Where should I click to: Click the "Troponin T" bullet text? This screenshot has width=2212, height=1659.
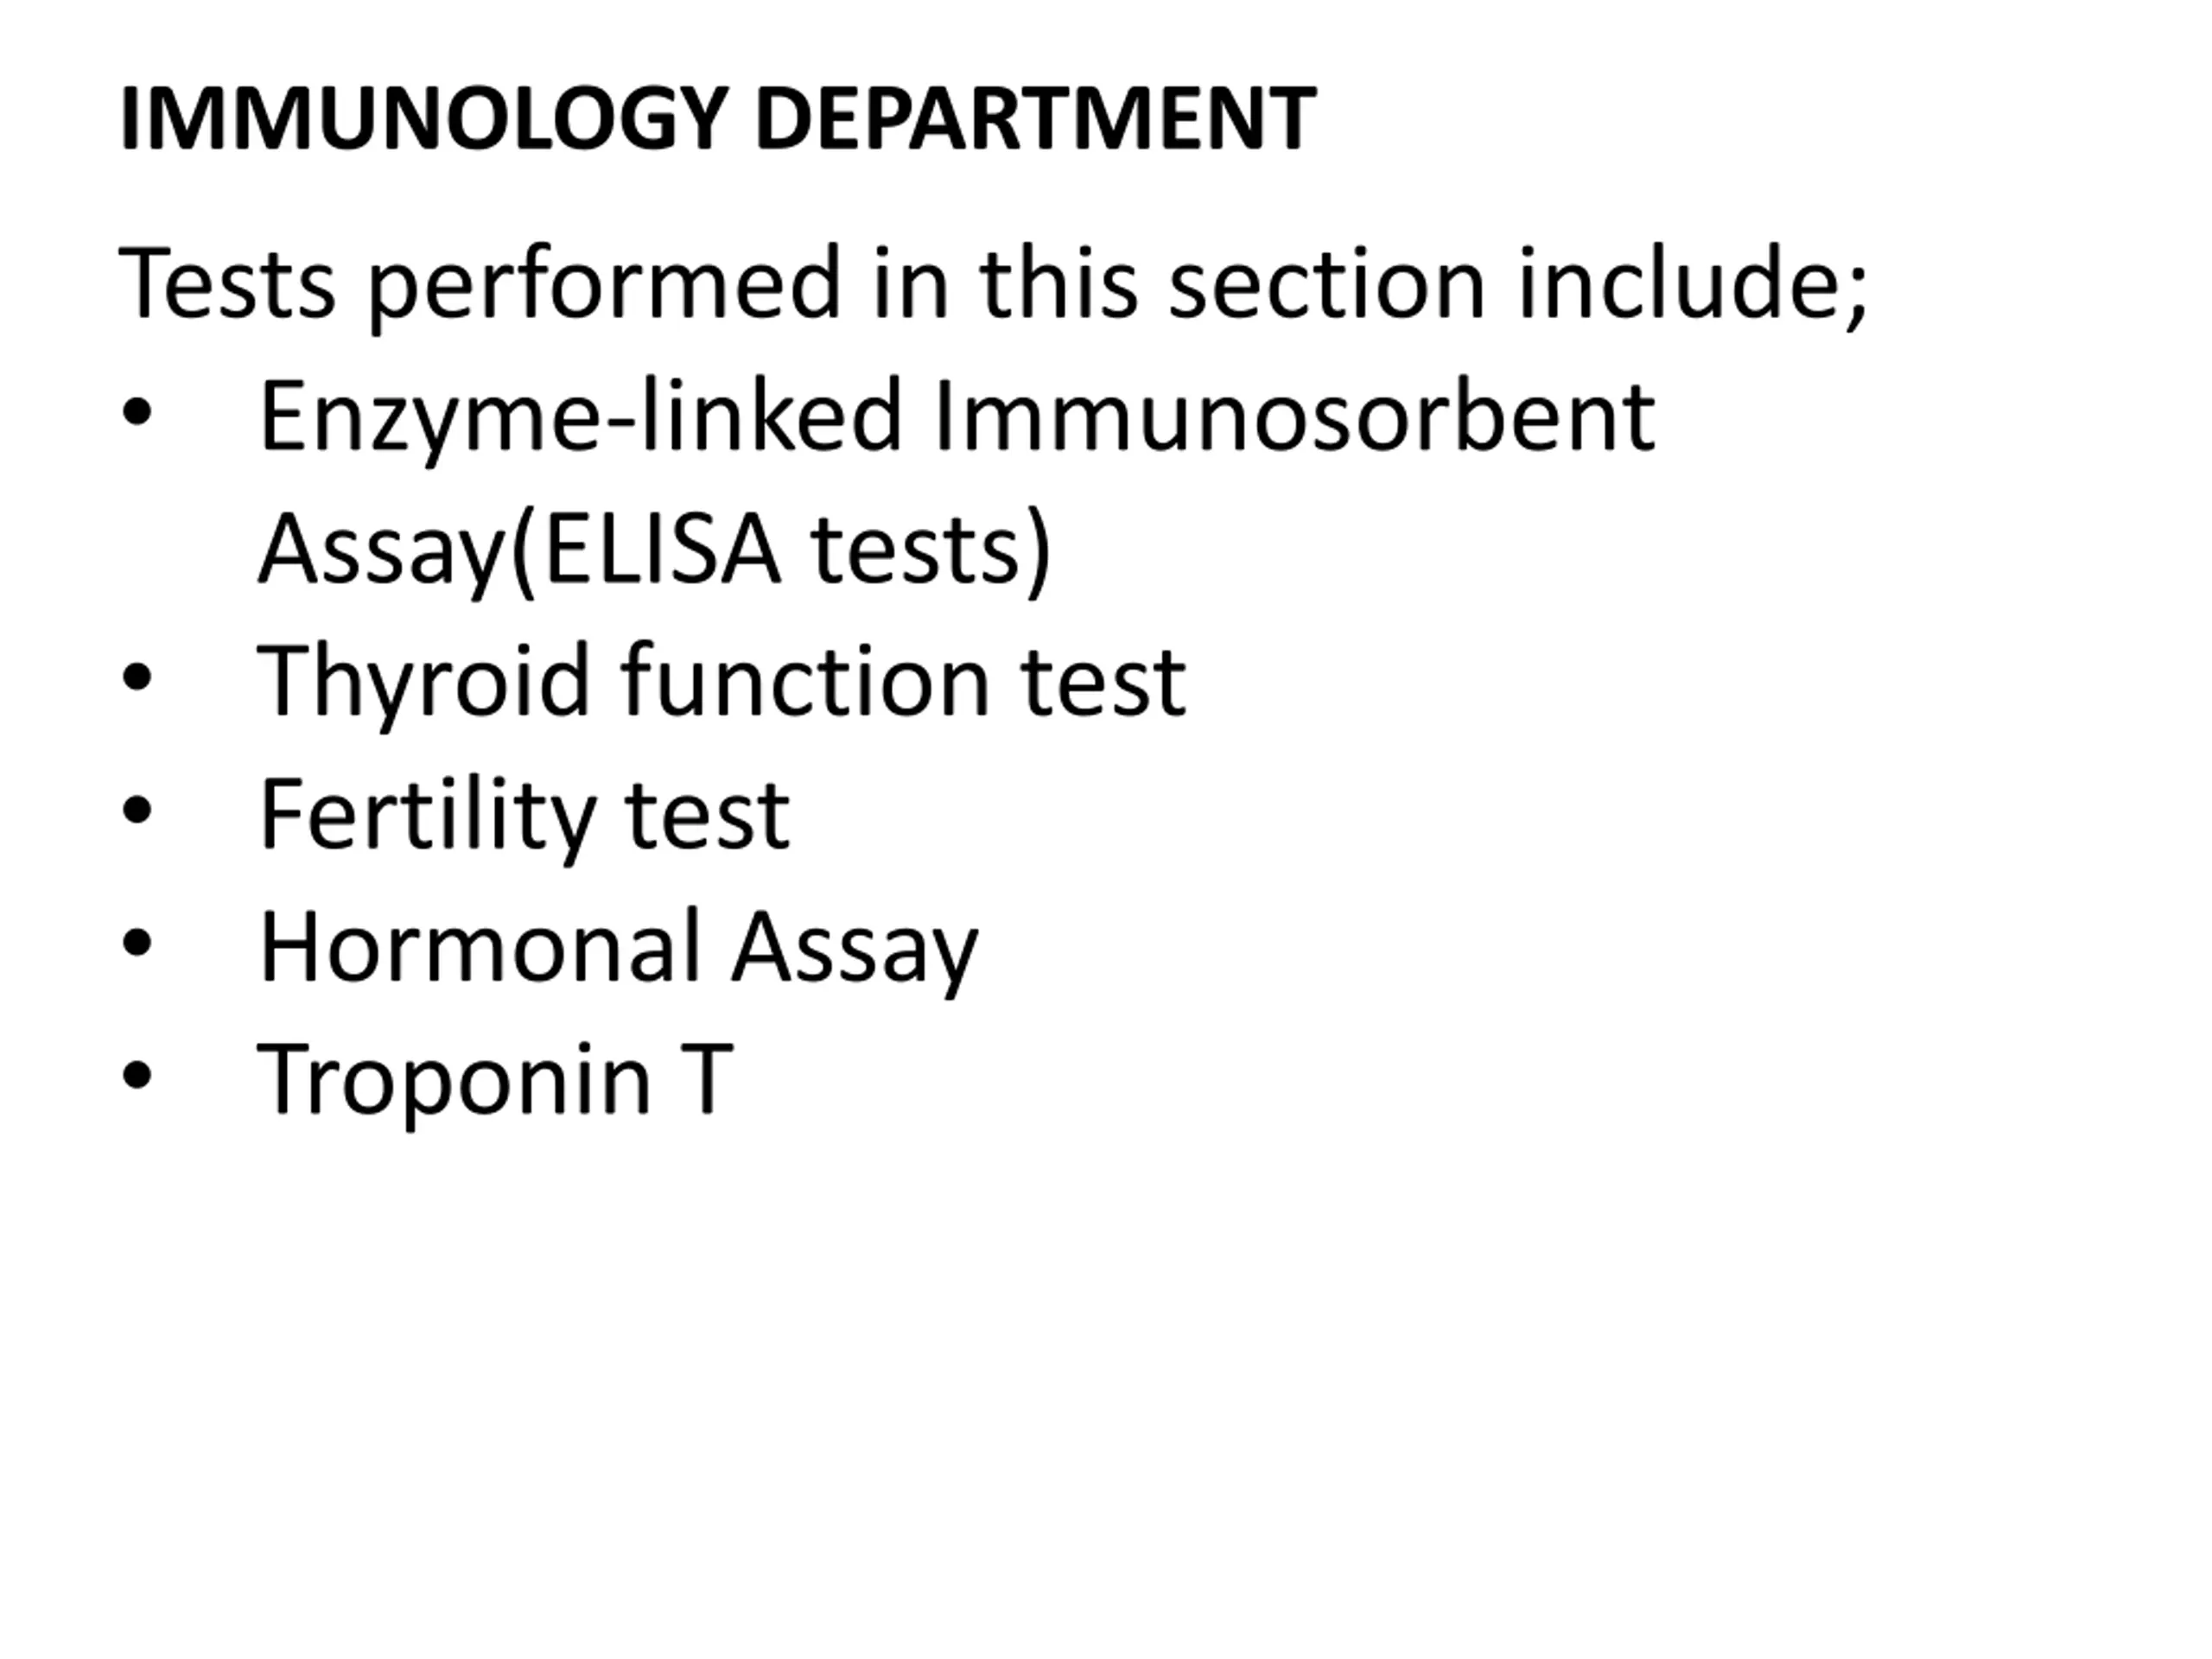tap(495, 1079)
